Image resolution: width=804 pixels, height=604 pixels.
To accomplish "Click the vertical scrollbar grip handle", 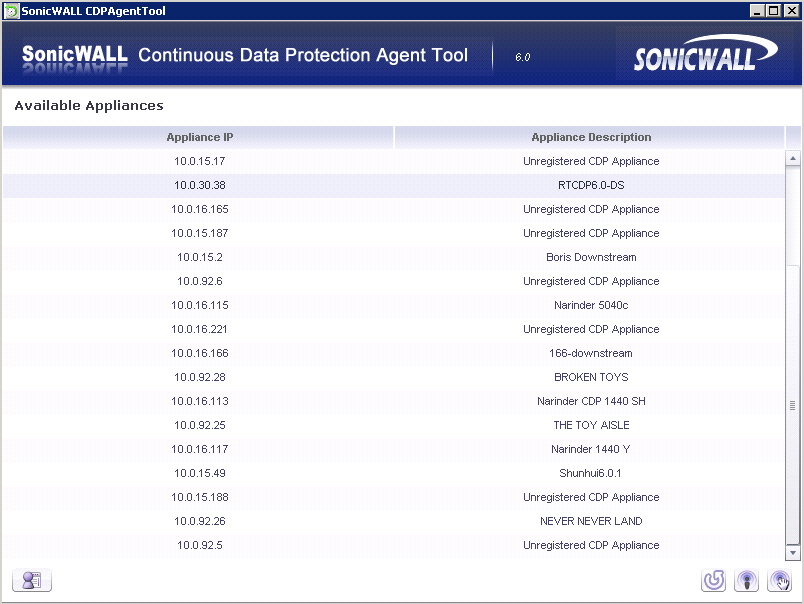I will point(793,405).
